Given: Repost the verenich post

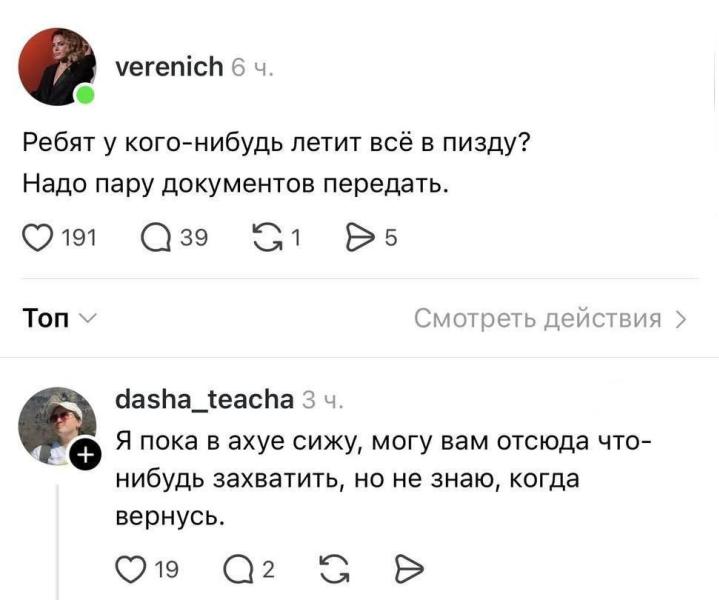Looking at the screenshot, I should [x=269, y=237].
